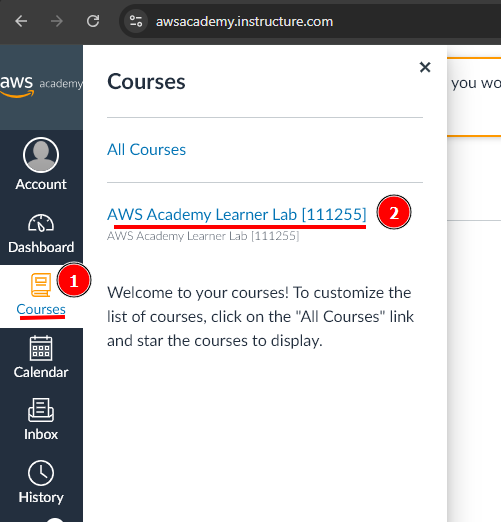Screen dimensions: 501x522
Task: Click the awsacademy.instructure.com address bar
Action: point(244,22)
